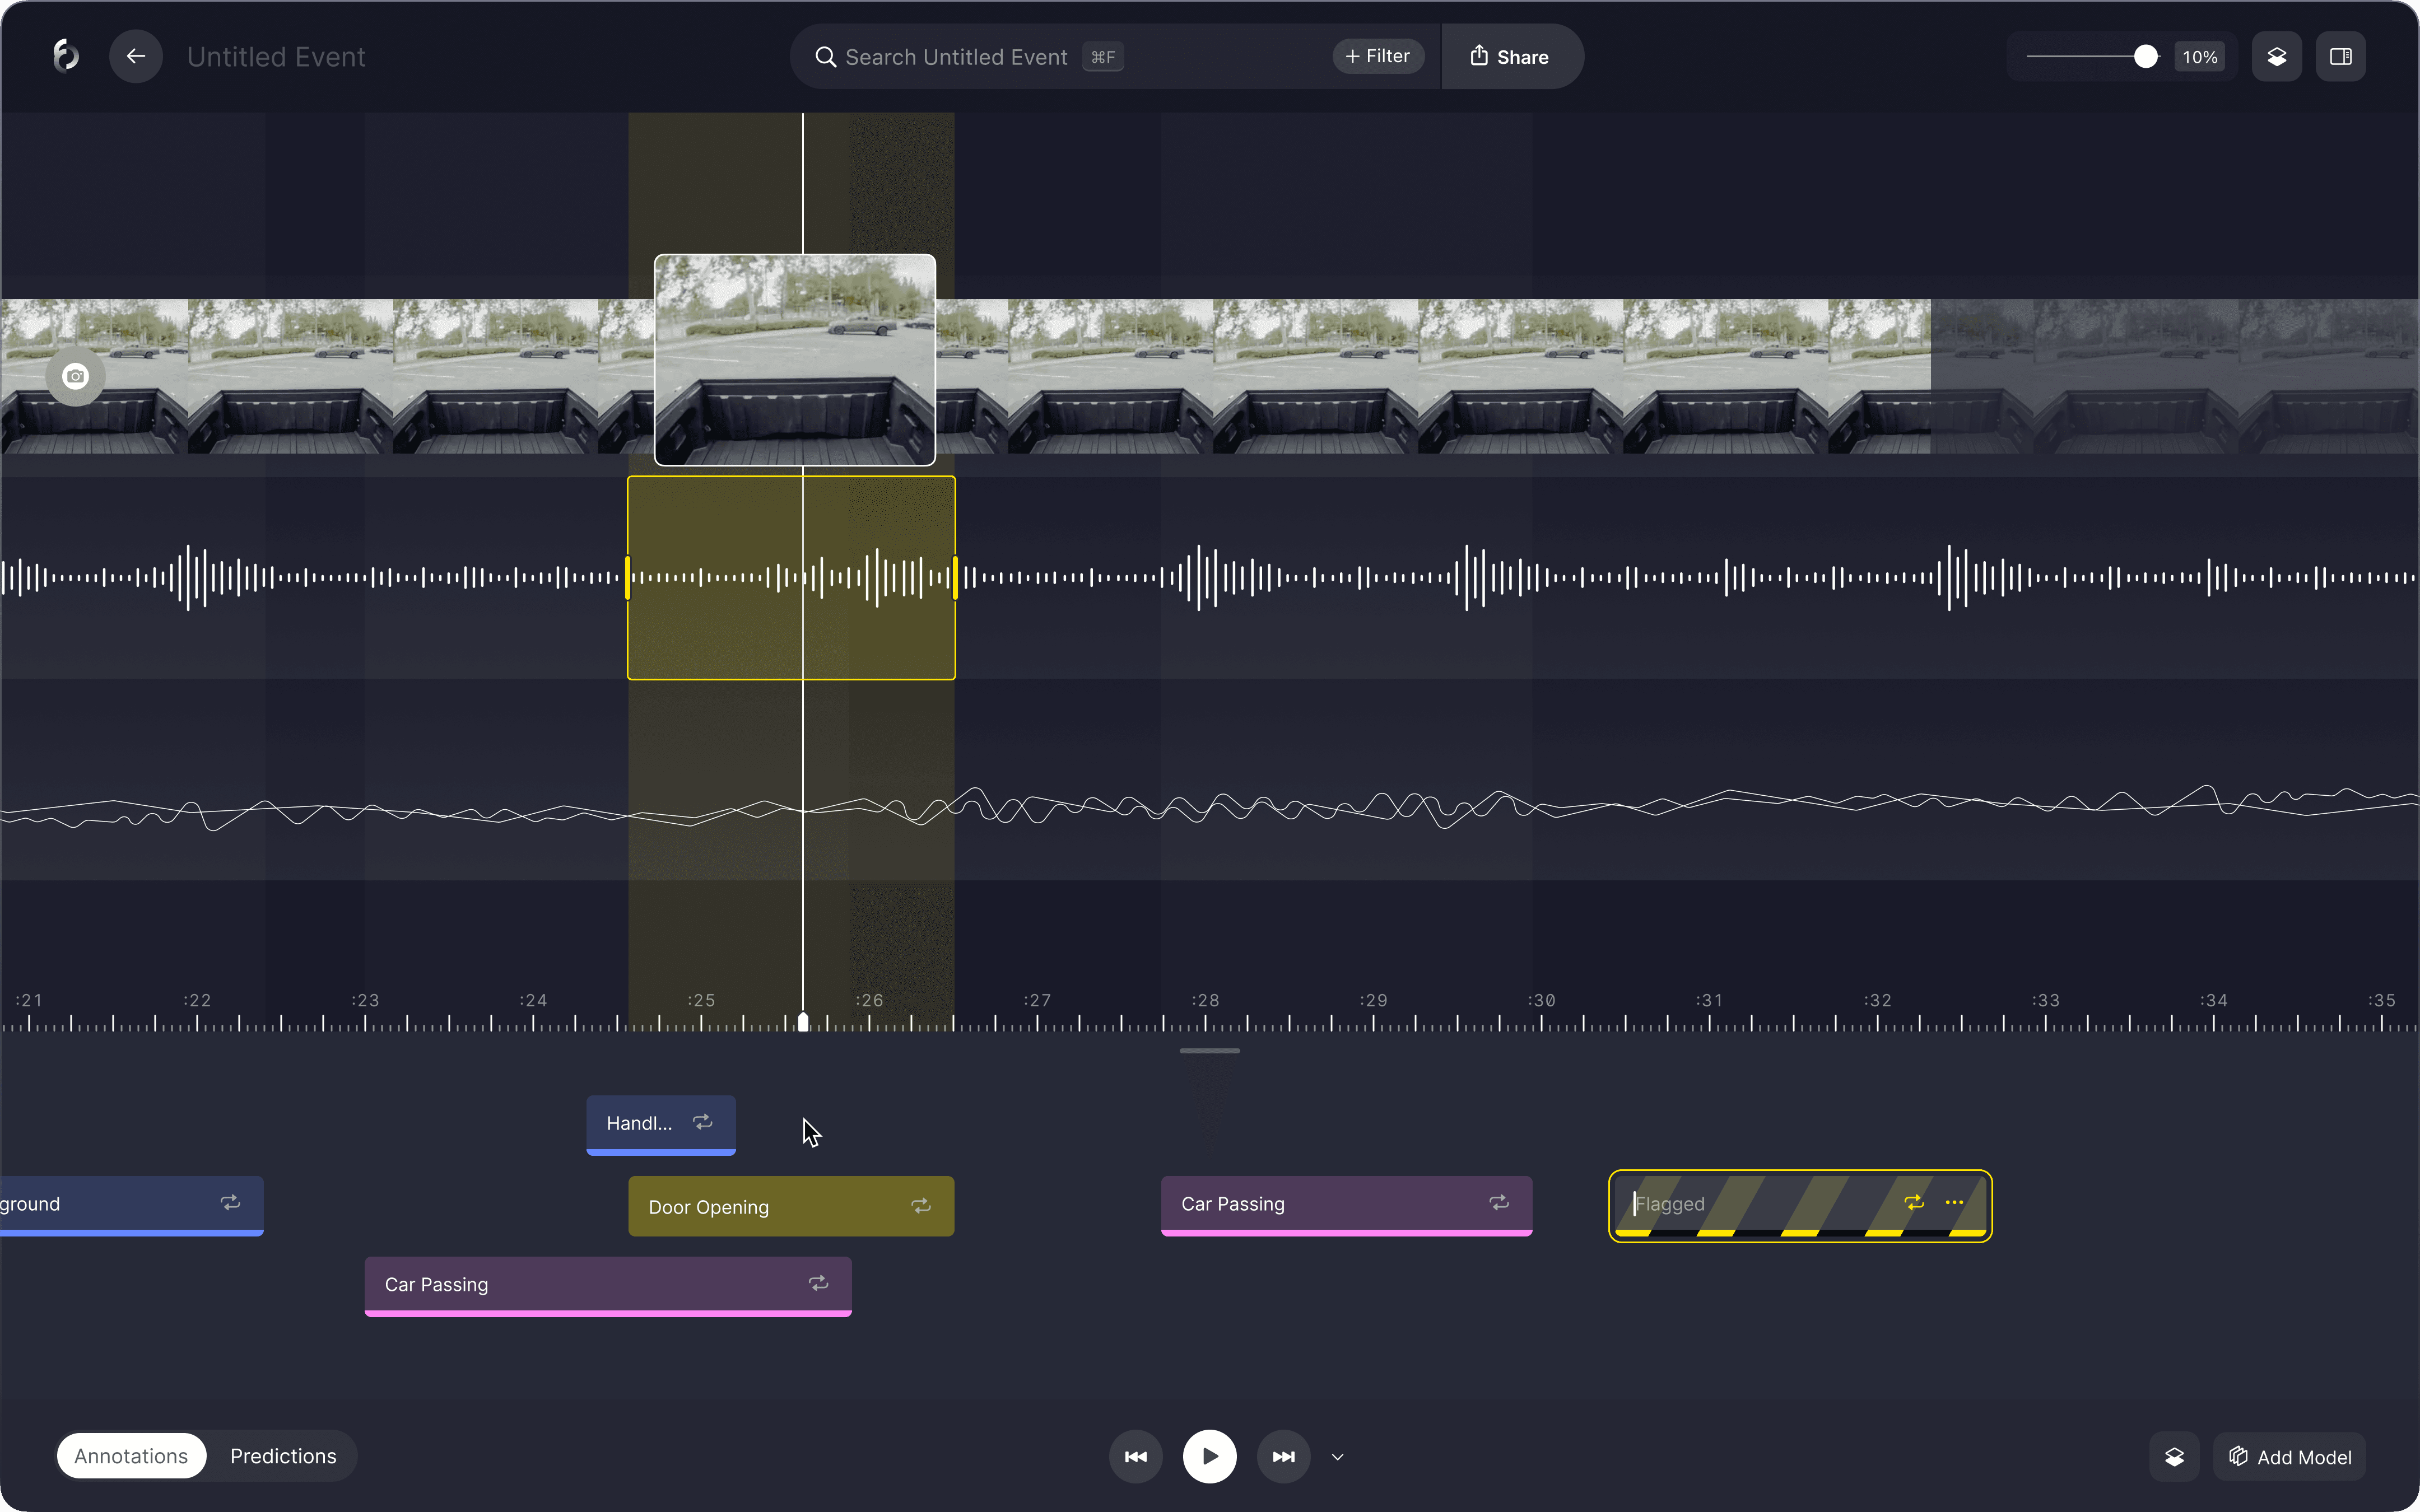
Task: Skip forward with next button
Action: tap(1284, 1457)
